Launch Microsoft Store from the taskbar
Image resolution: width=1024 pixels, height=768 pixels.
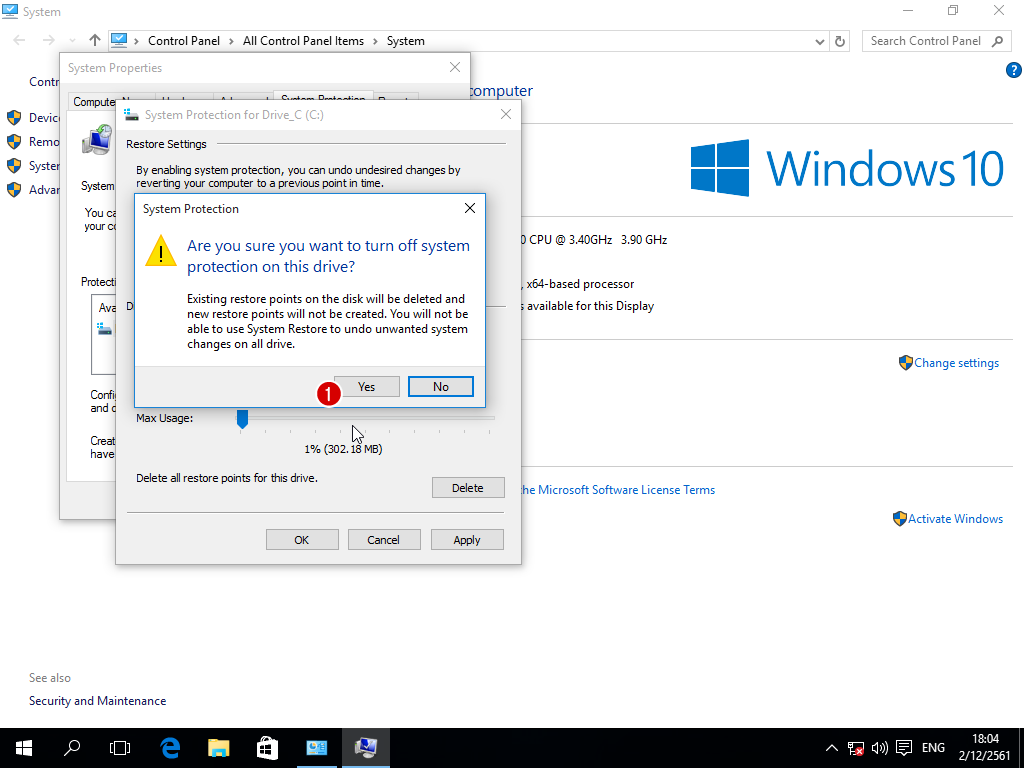click(267, 748)
